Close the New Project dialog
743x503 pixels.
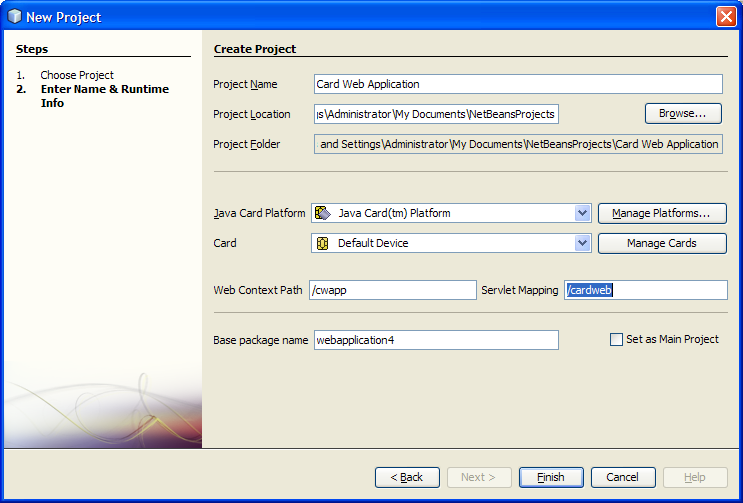[726, 16]
